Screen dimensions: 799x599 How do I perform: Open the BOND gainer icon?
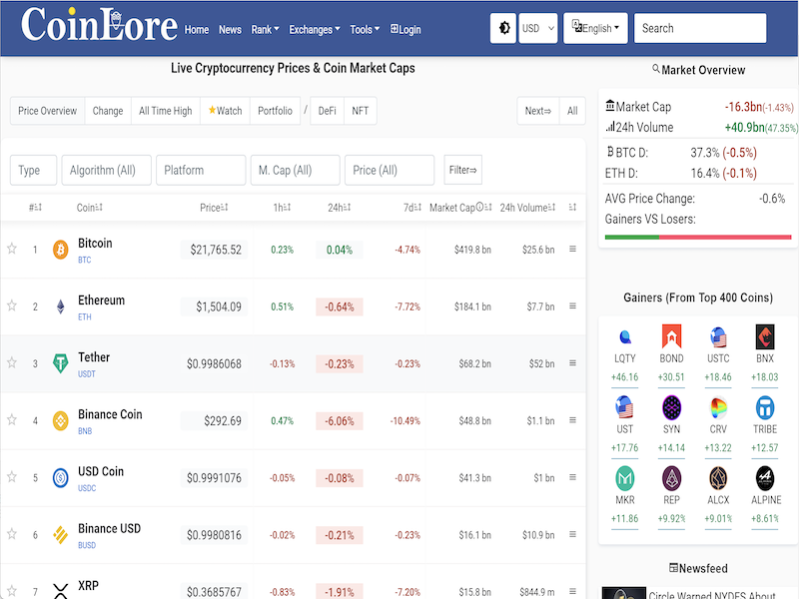point(672,337)
